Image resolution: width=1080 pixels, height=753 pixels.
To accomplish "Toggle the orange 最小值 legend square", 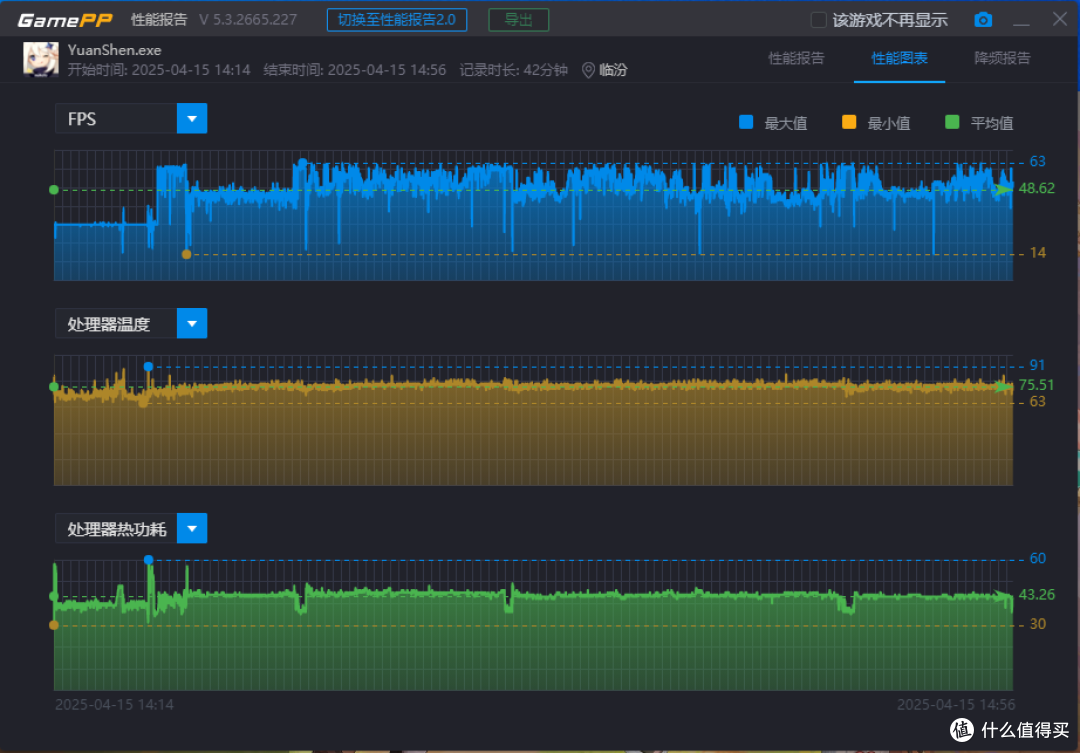I will [849, 123].
